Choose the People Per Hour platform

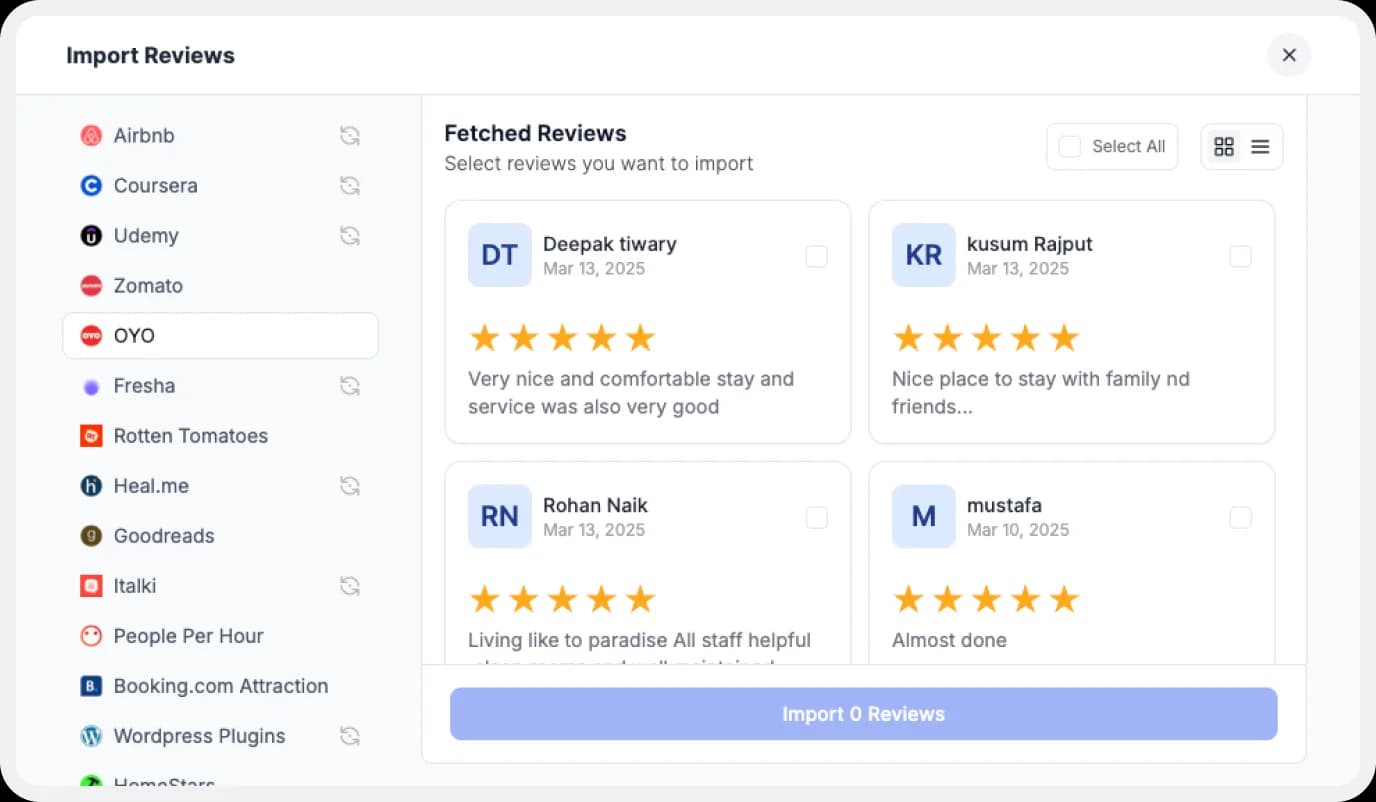click(189, 635)
